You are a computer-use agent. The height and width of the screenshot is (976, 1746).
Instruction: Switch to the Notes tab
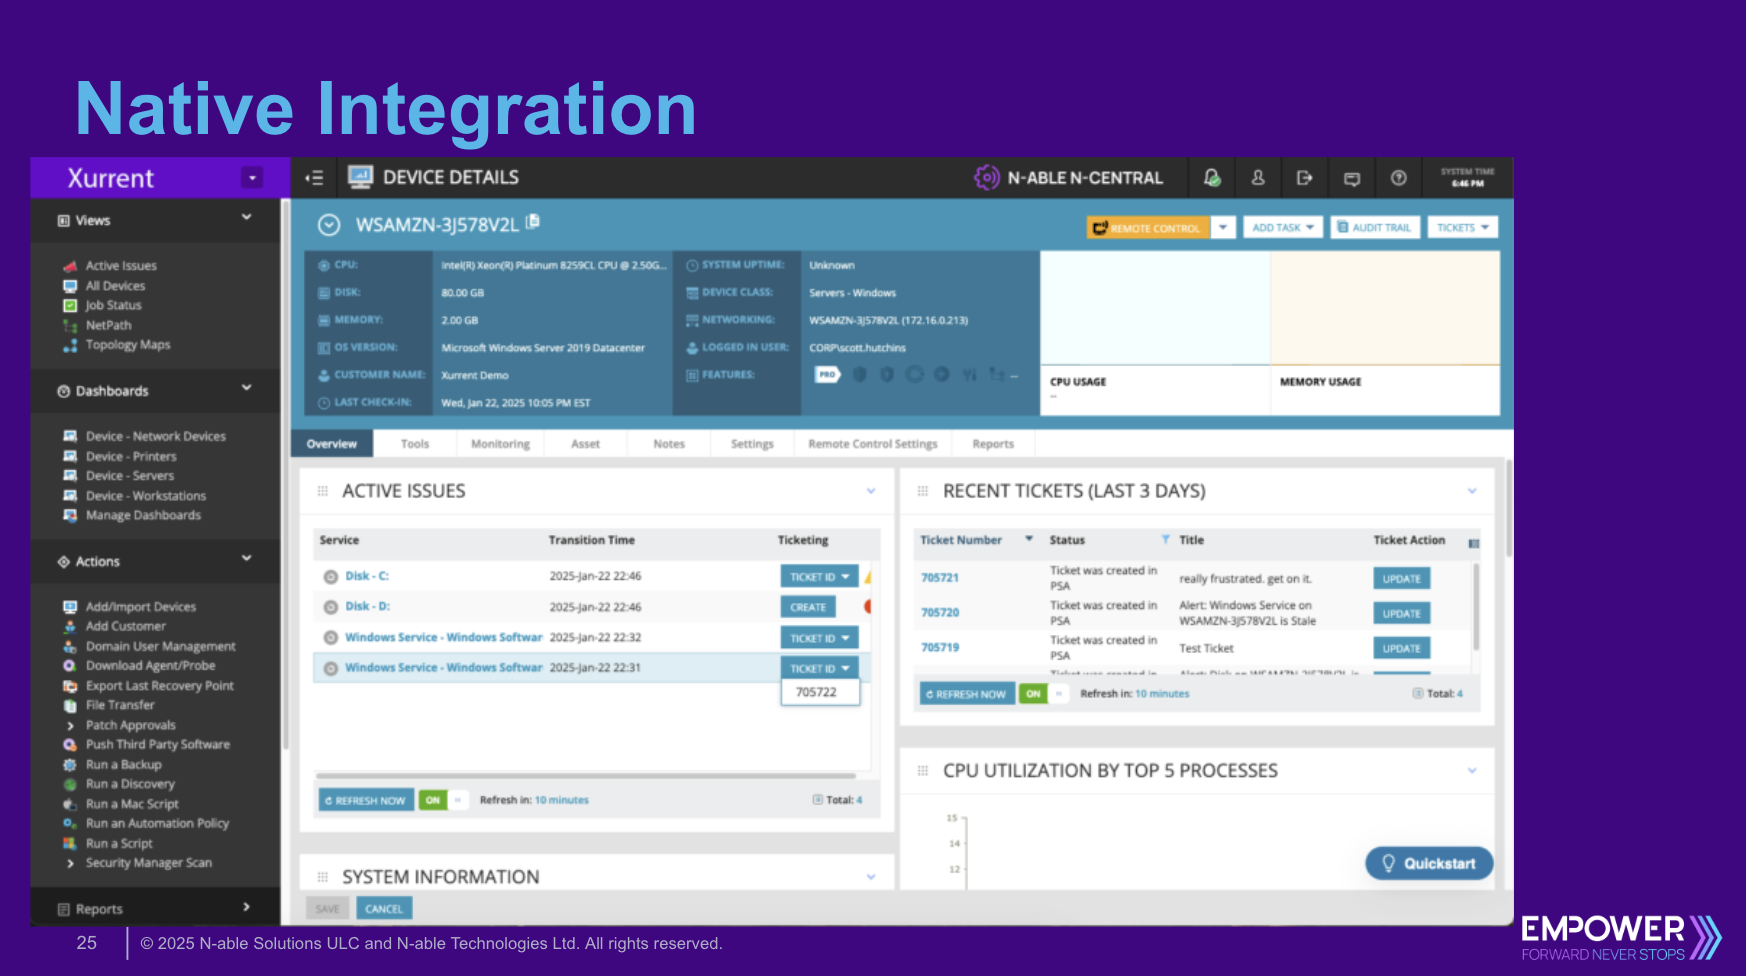click(x=669, y=444)
